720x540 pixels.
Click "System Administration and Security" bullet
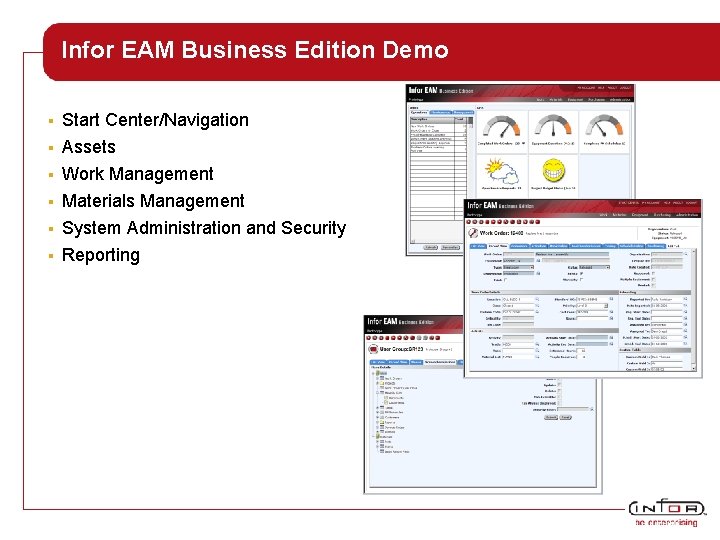click(204, 228)
